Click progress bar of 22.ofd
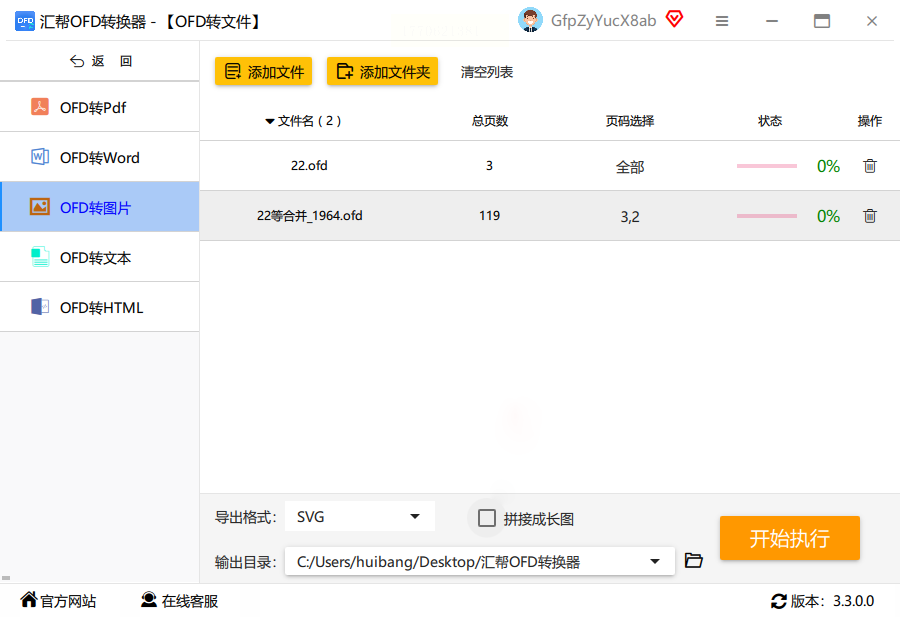This screenshot has height=617, width=900. (x=767, y=166)
